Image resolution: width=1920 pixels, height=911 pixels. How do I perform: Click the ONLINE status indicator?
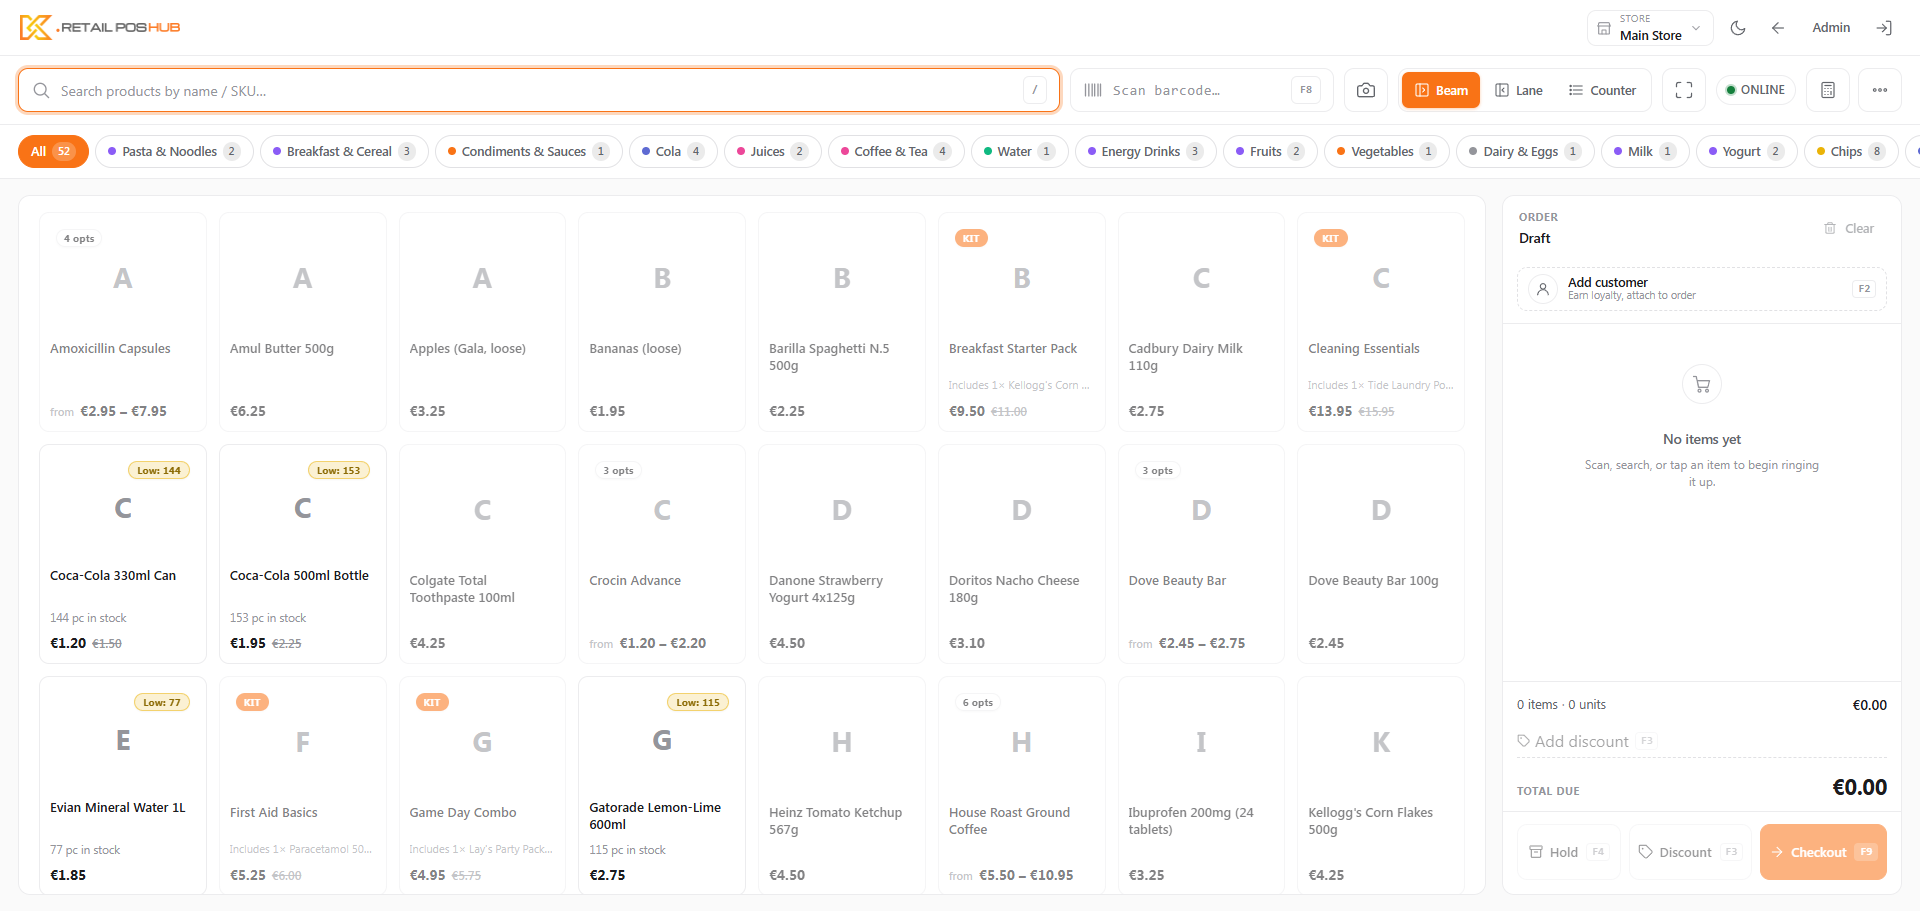1756,90
